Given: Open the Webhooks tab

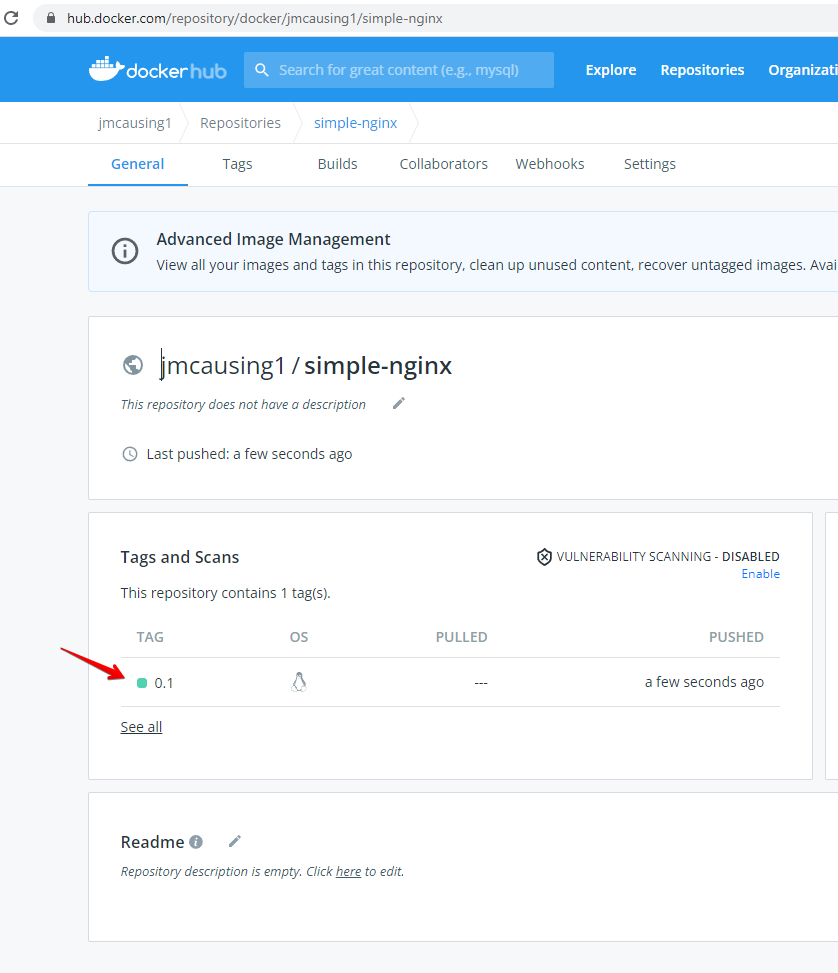Looking at the screenshot, I should coord(550,164).
